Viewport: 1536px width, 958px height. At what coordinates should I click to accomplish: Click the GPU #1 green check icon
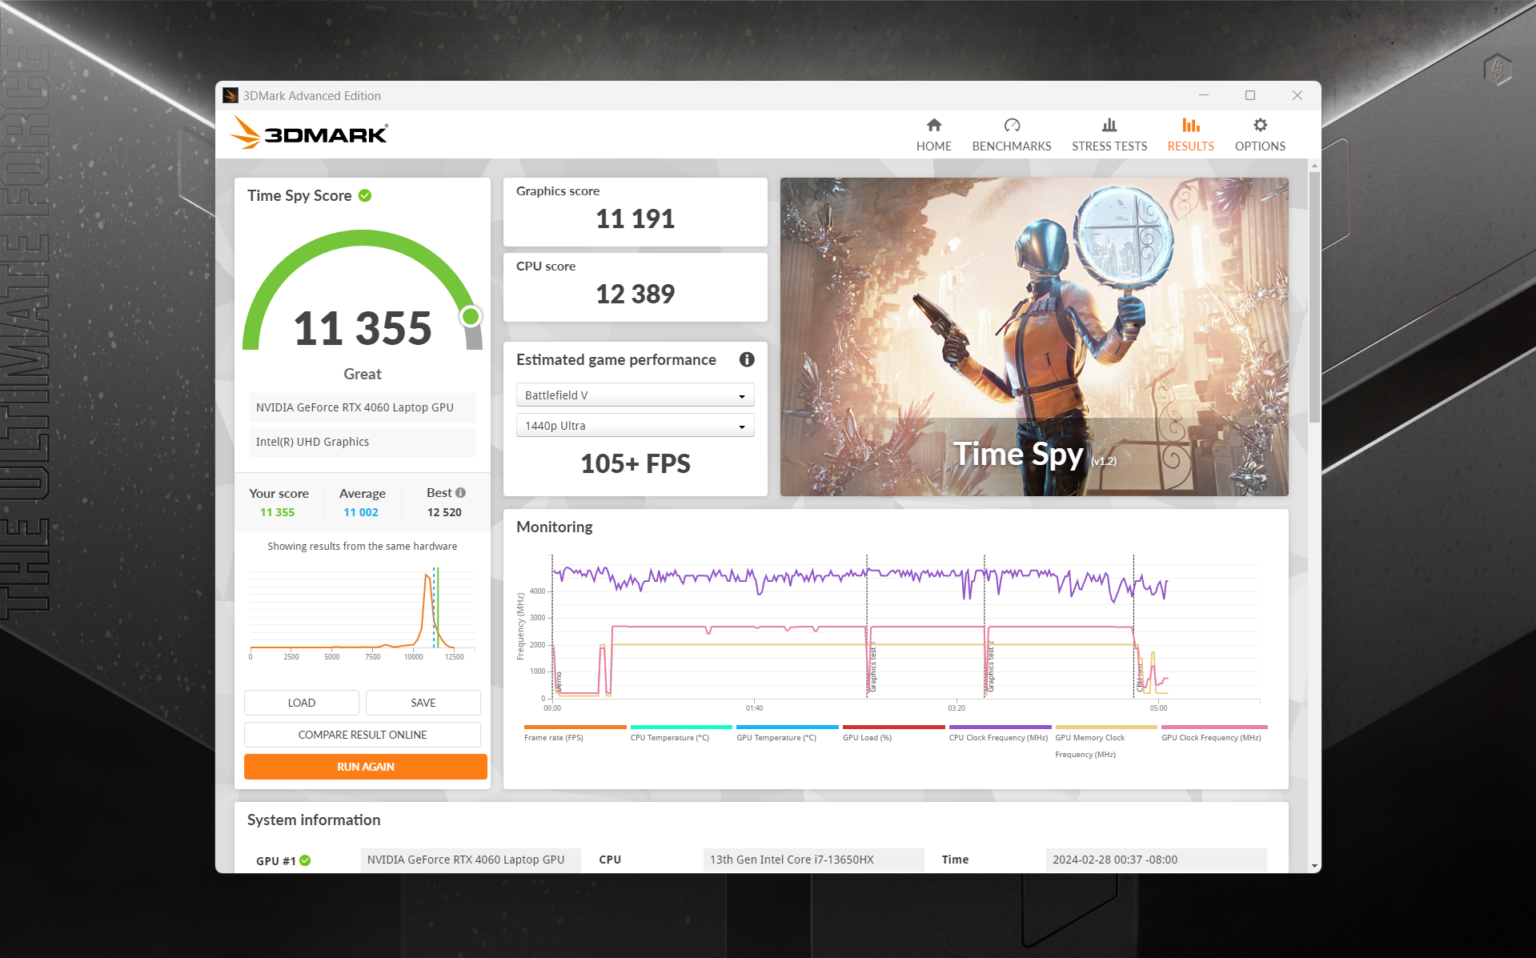point(305,860)
